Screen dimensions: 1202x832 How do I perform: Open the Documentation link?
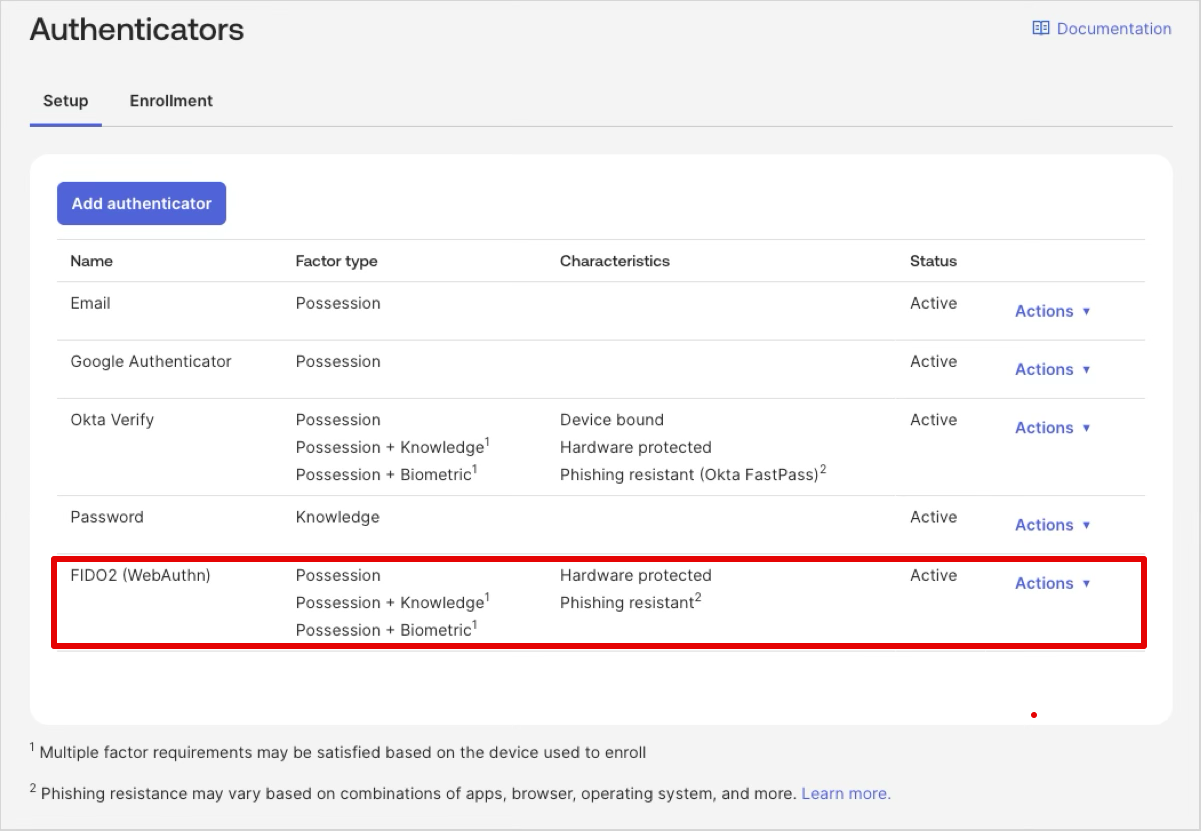[x=1113, y=28]
